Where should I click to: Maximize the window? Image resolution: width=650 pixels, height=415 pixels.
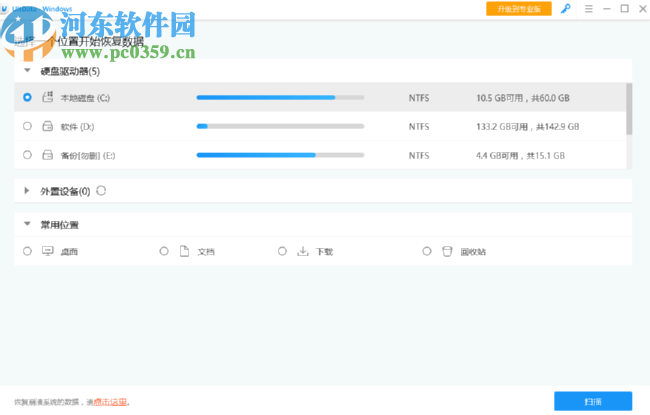pos(625,8)
